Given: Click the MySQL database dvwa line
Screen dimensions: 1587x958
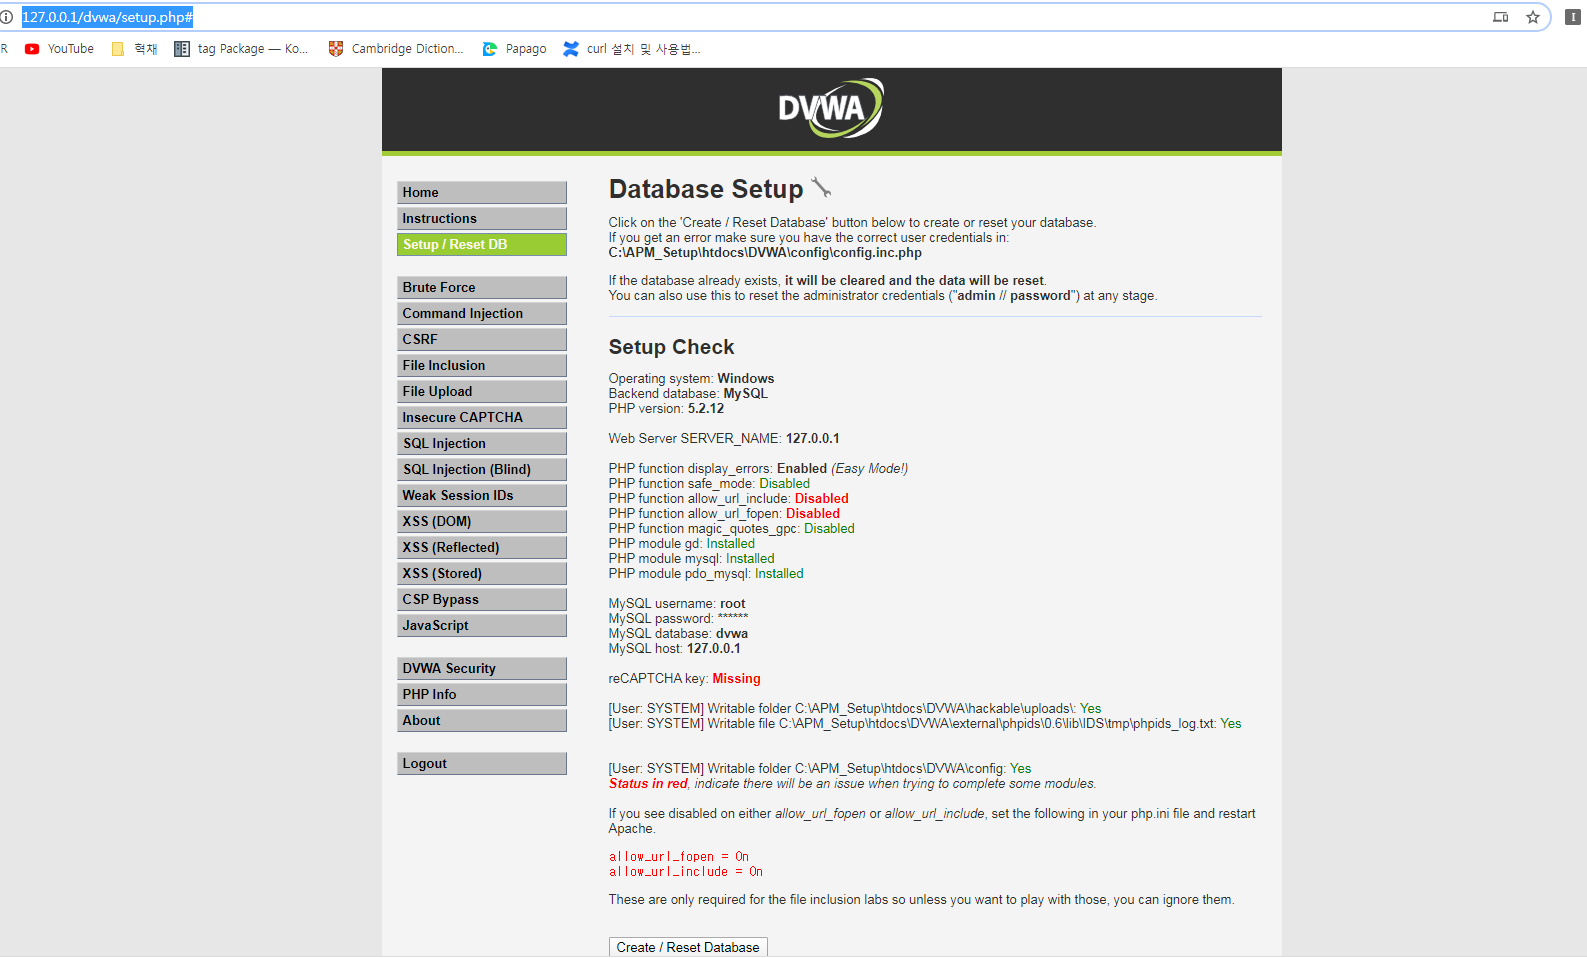Looking at the screenshot, I should click(x=678, y=634).
